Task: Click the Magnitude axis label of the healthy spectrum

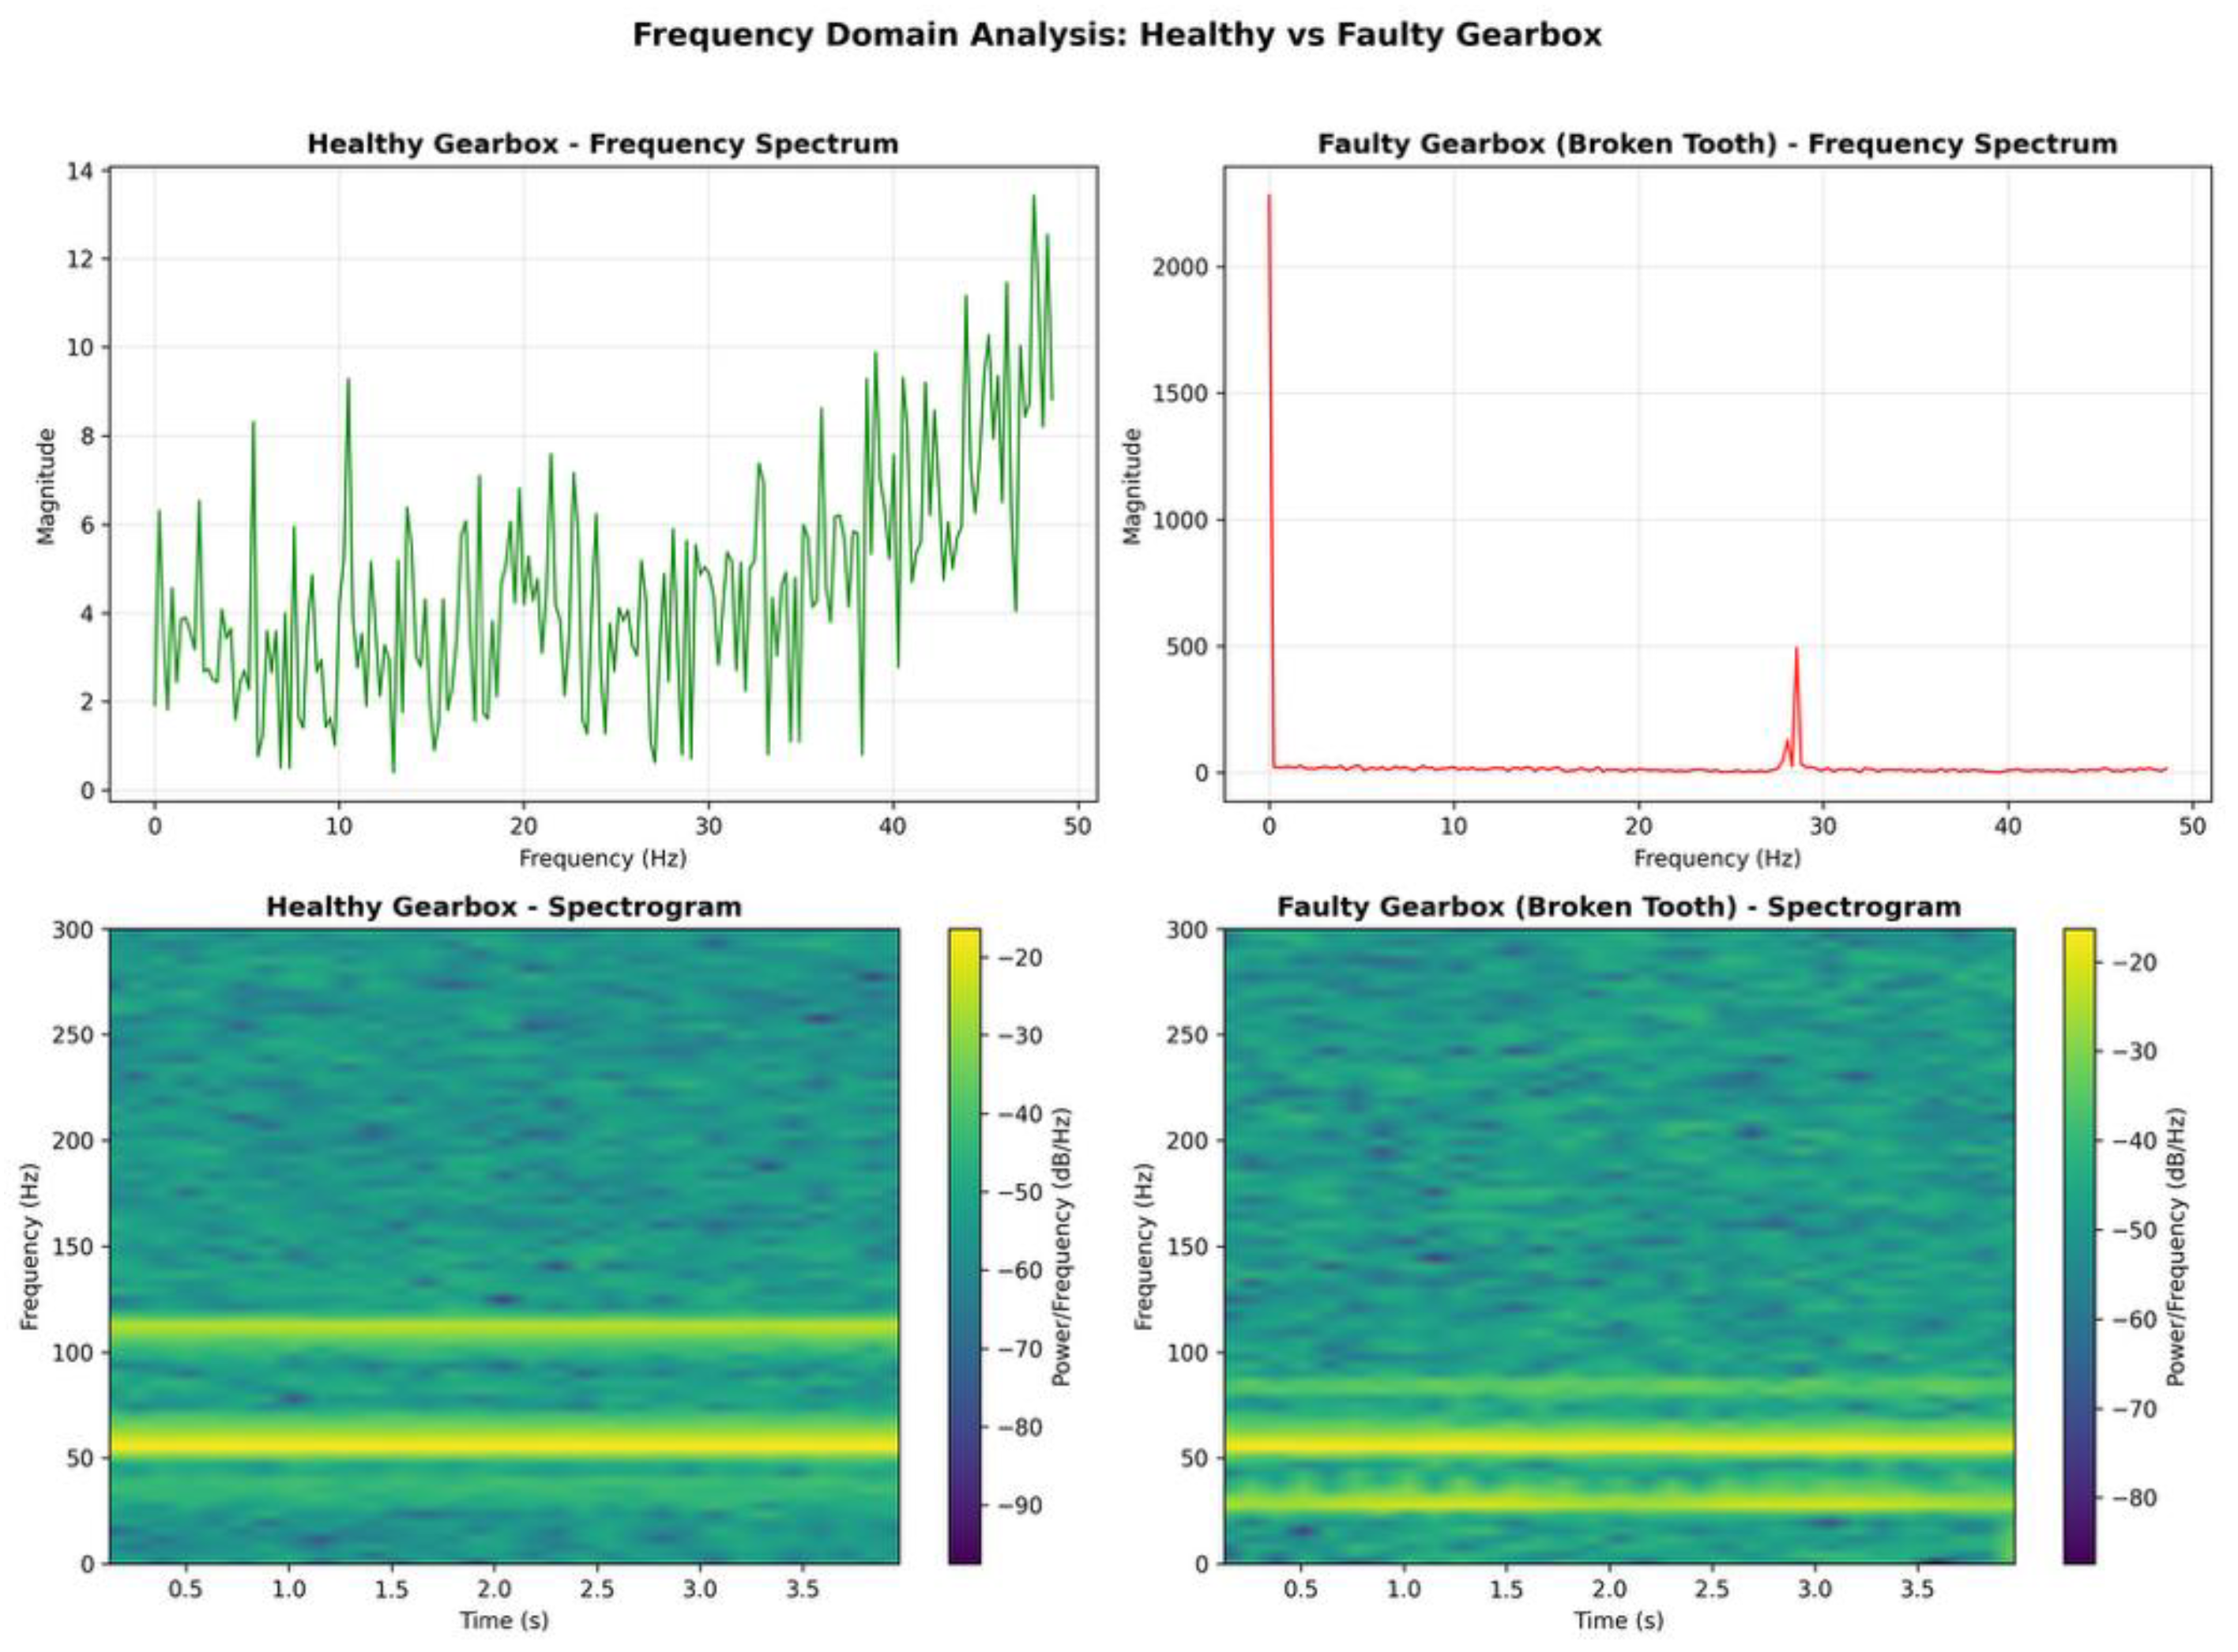Action: click(46, 486)
